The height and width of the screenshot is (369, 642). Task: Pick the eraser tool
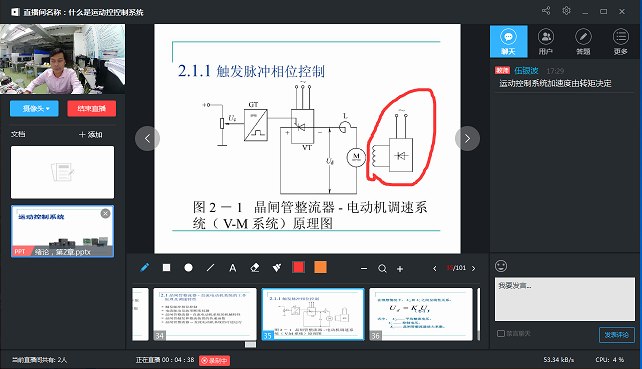click(255, 268)
